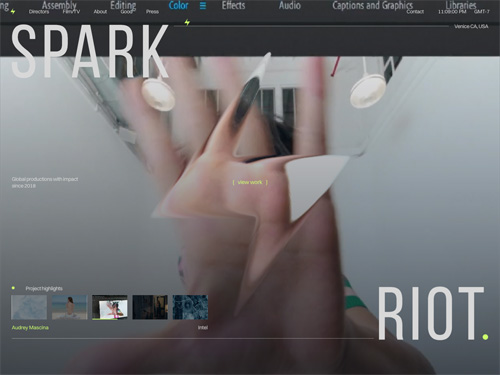Switch to the Assembly workspace tab
The image size is (500, 375).
click(x=59, y=5)
